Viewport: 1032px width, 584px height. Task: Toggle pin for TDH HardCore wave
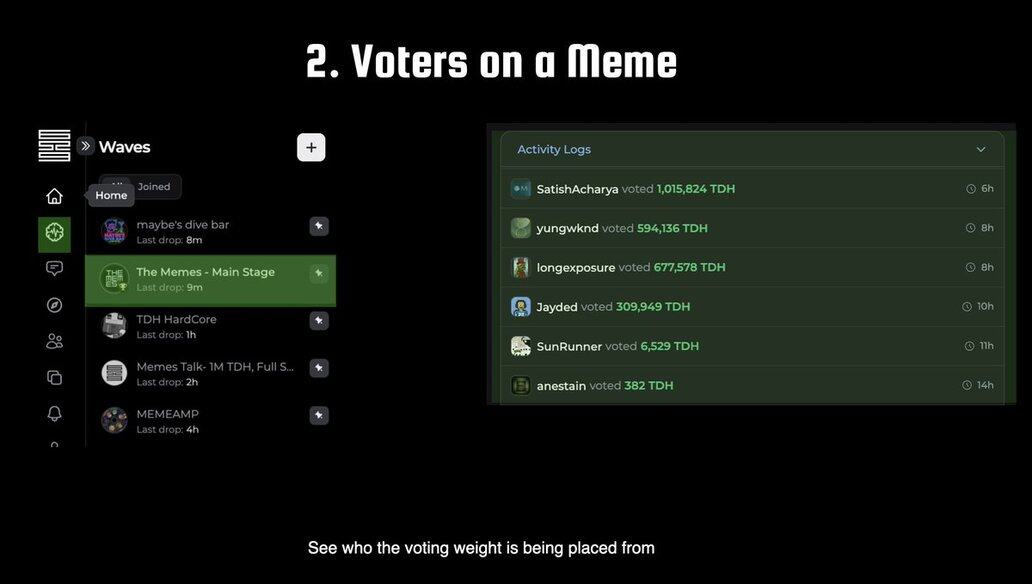319,321
